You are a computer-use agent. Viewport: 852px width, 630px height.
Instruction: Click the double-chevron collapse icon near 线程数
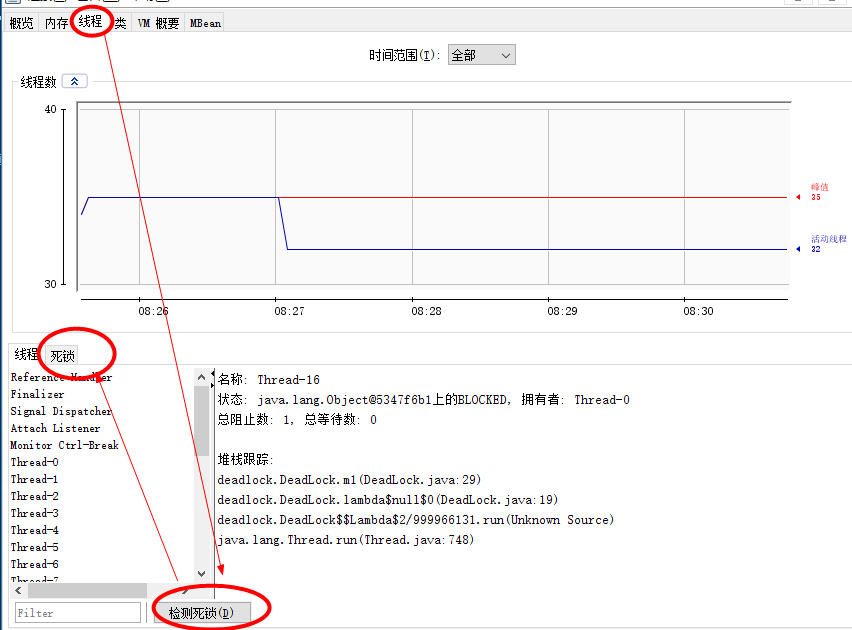point(74,81)
